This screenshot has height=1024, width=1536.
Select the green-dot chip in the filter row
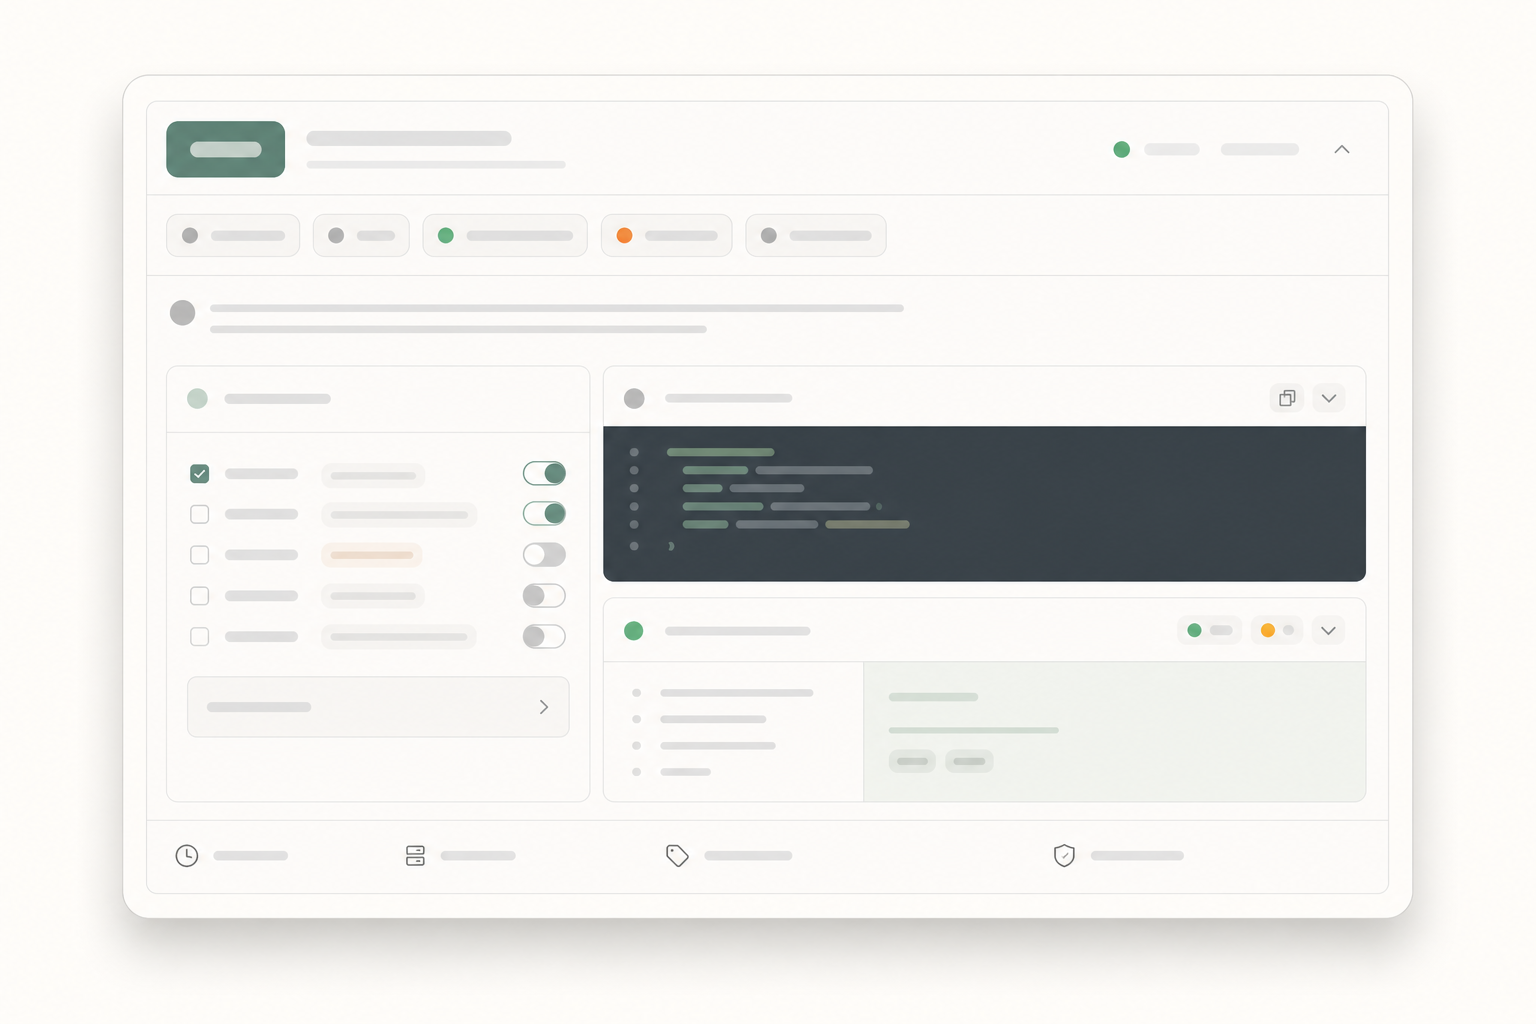click(x=505, y=236)
